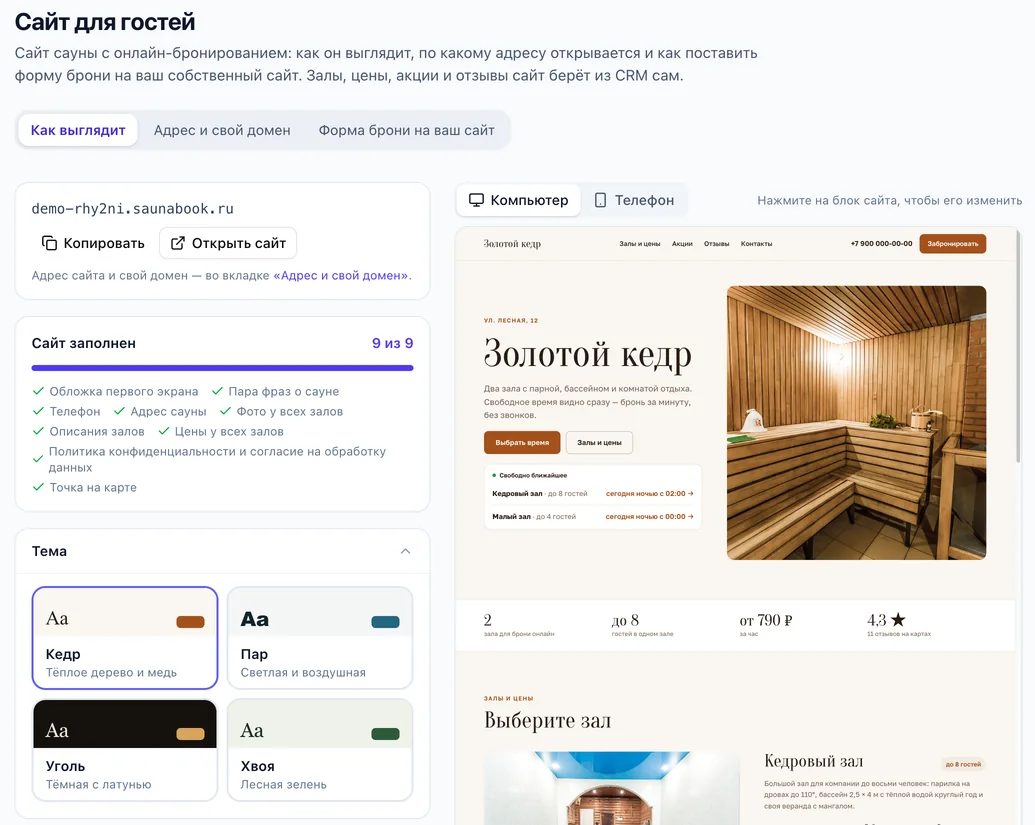Click the Контакты preview nav item
Image resolution: width=1035 pixels, height=825 pixels.
coord(756,244)
